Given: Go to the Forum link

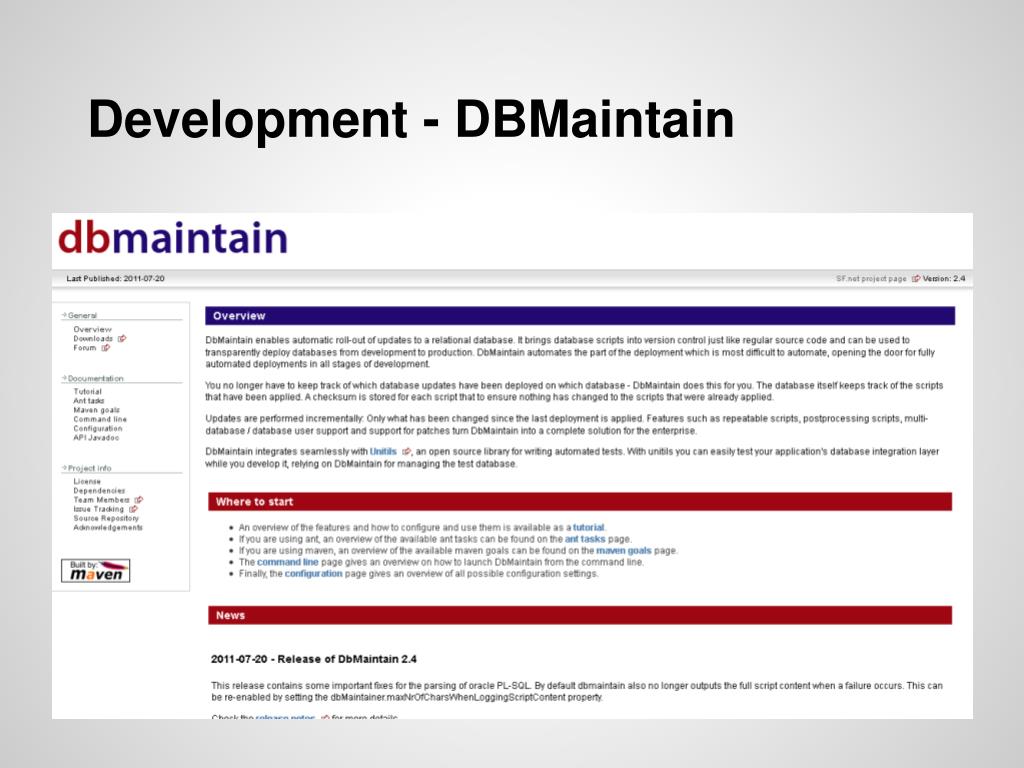Looking at the screenshot, I should point(84,348).
